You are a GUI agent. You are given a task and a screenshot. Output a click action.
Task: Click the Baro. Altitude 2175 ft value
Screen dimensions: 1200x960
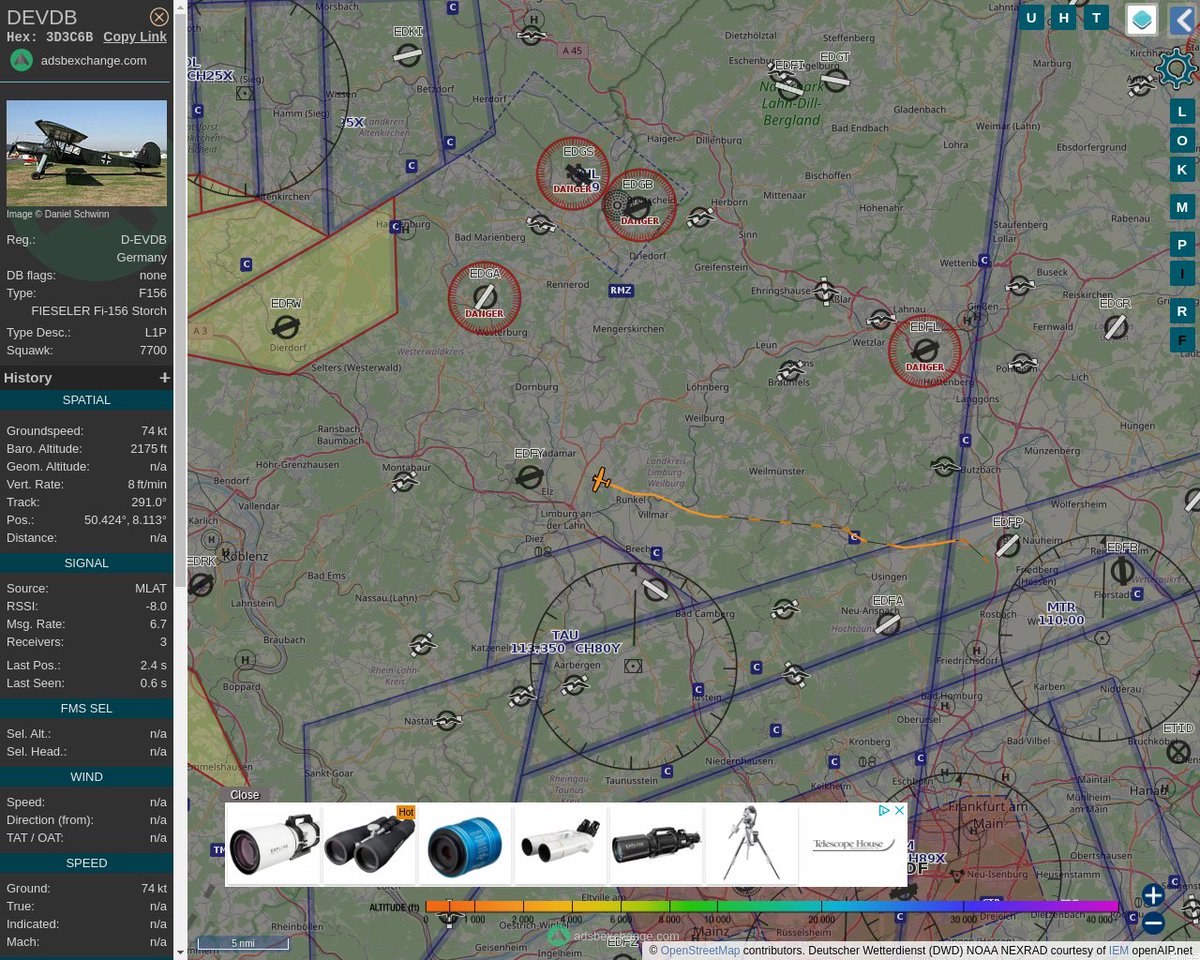149,448
